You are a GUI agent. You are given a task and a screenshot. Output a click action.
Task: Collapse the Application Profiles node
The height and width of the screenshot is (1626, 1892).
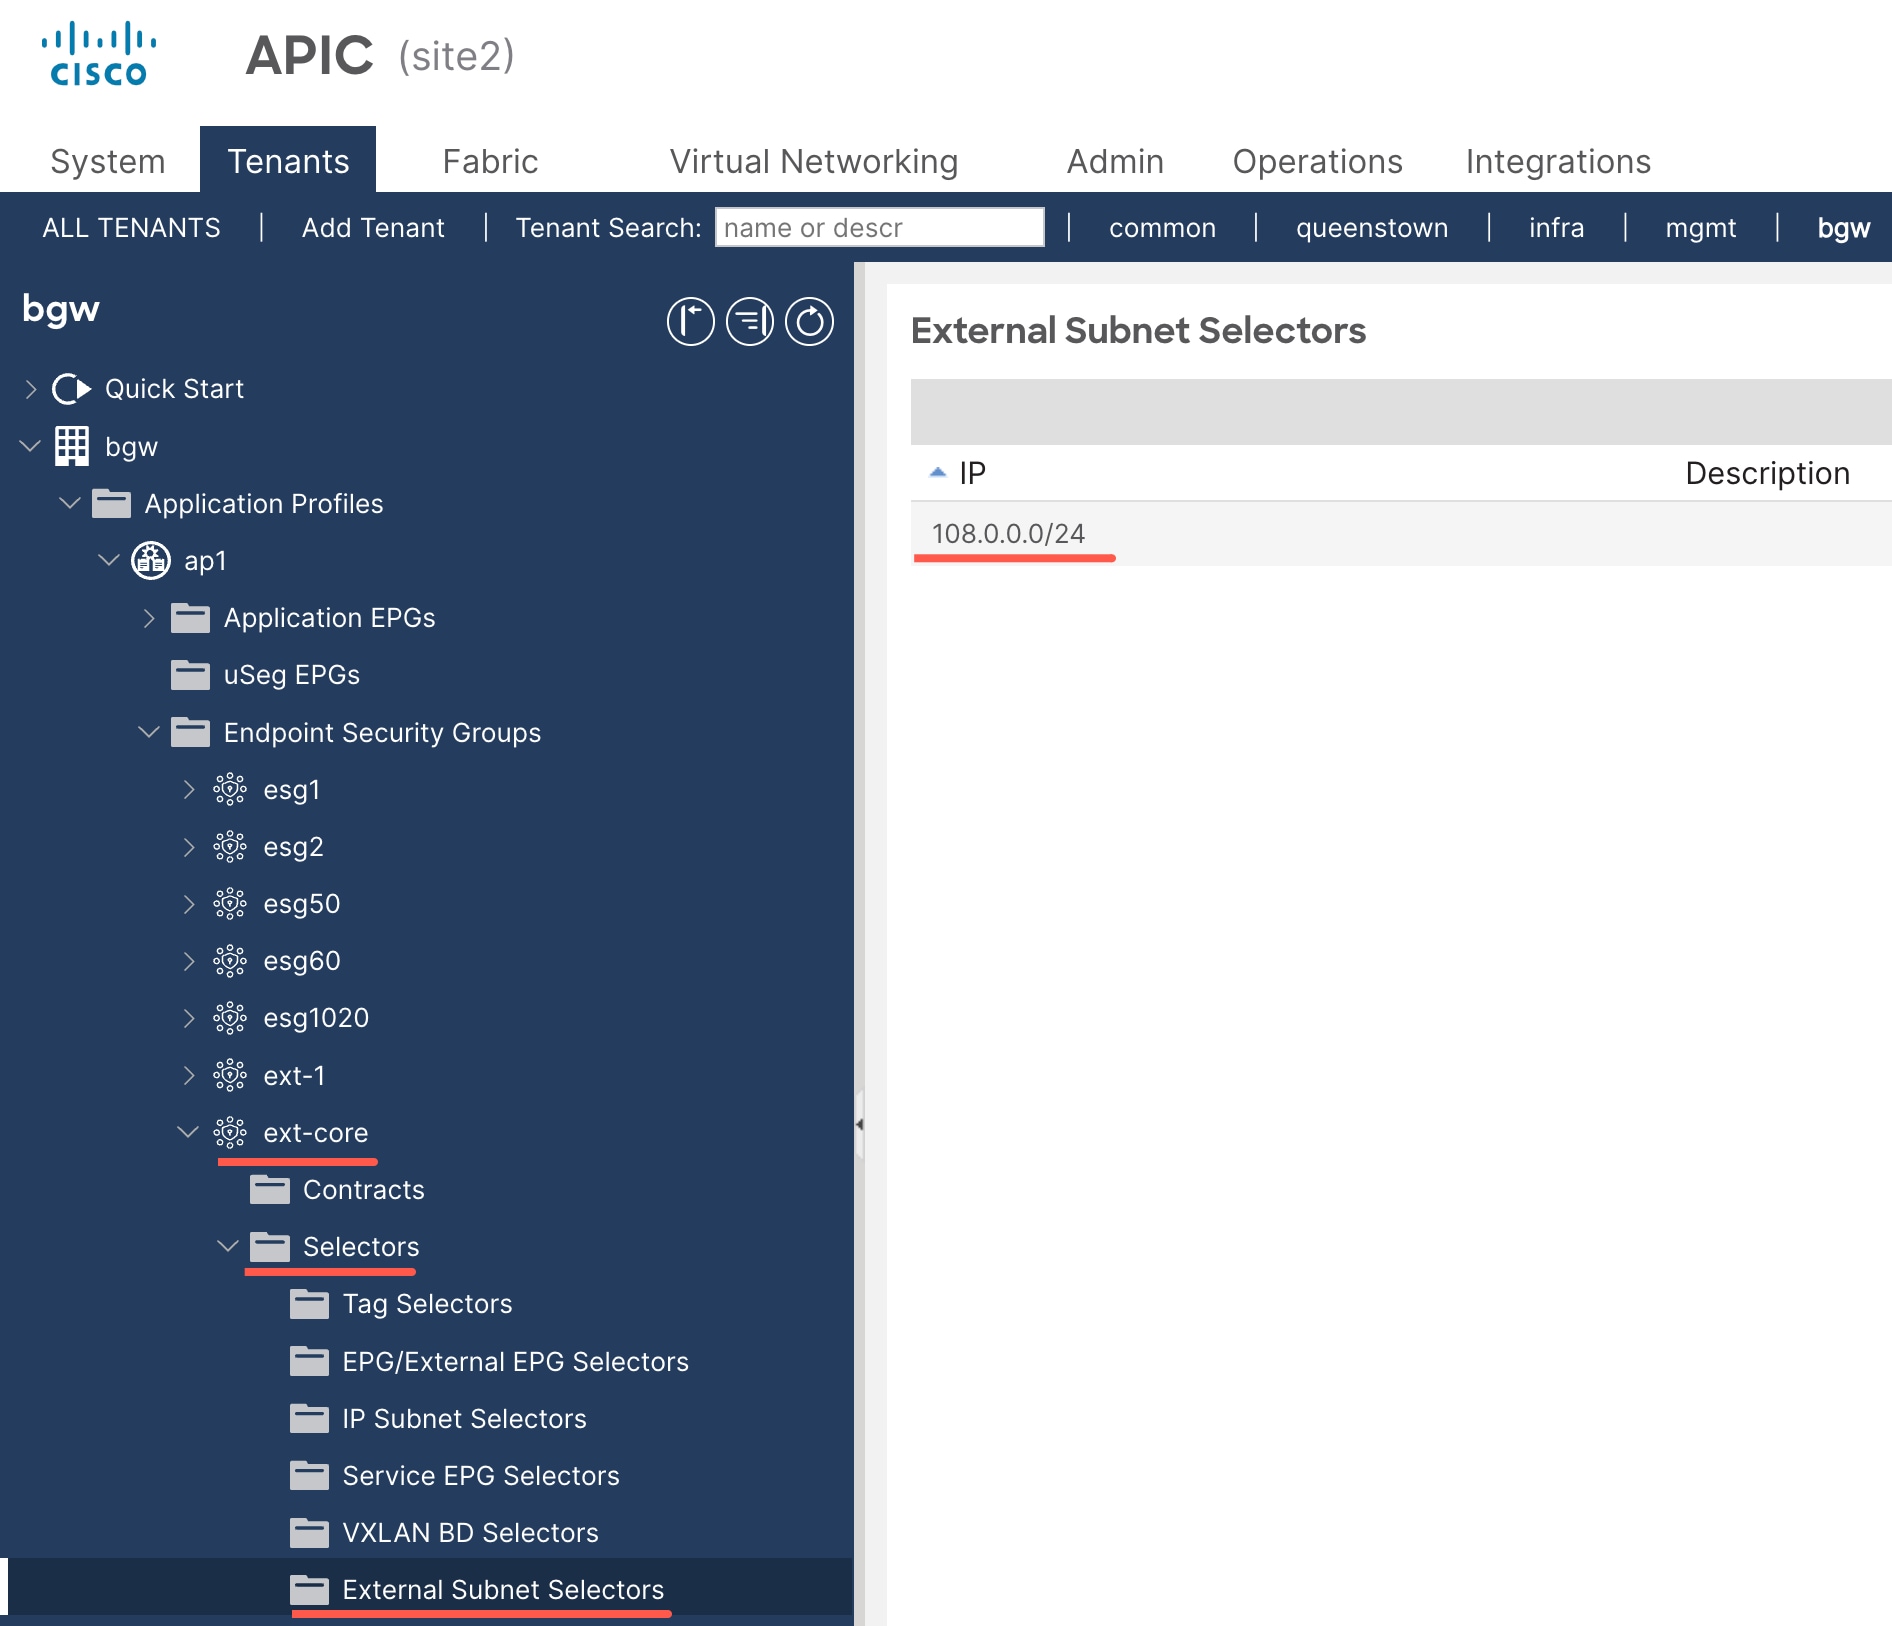(x=69, y=503)
